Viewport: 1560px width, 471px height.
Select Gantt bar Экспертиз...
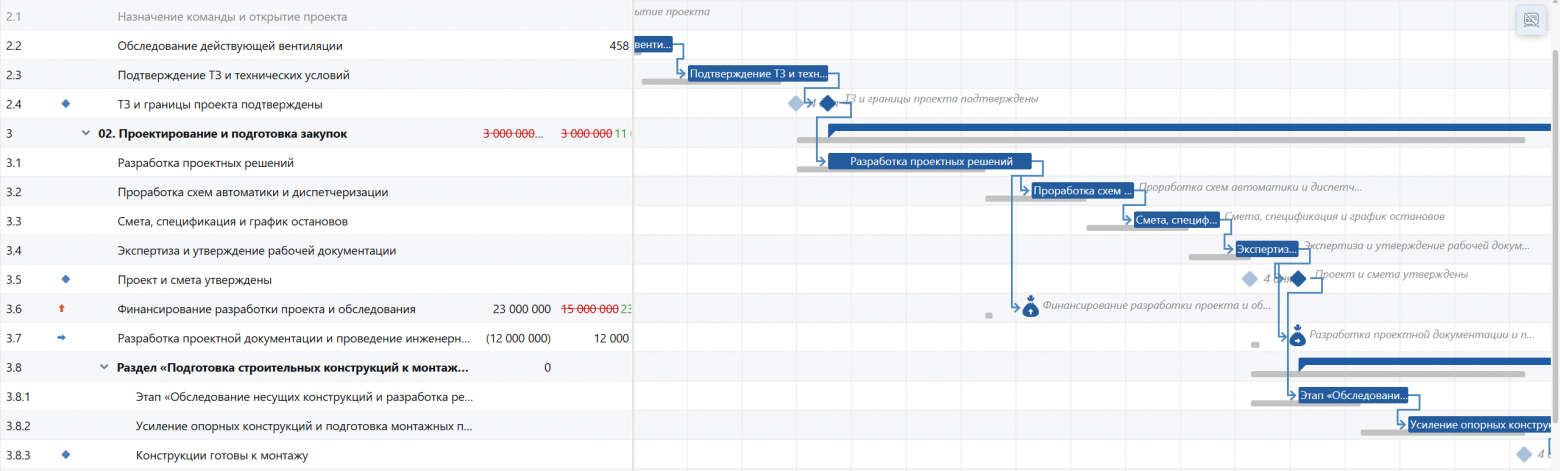coord(1266,249)
